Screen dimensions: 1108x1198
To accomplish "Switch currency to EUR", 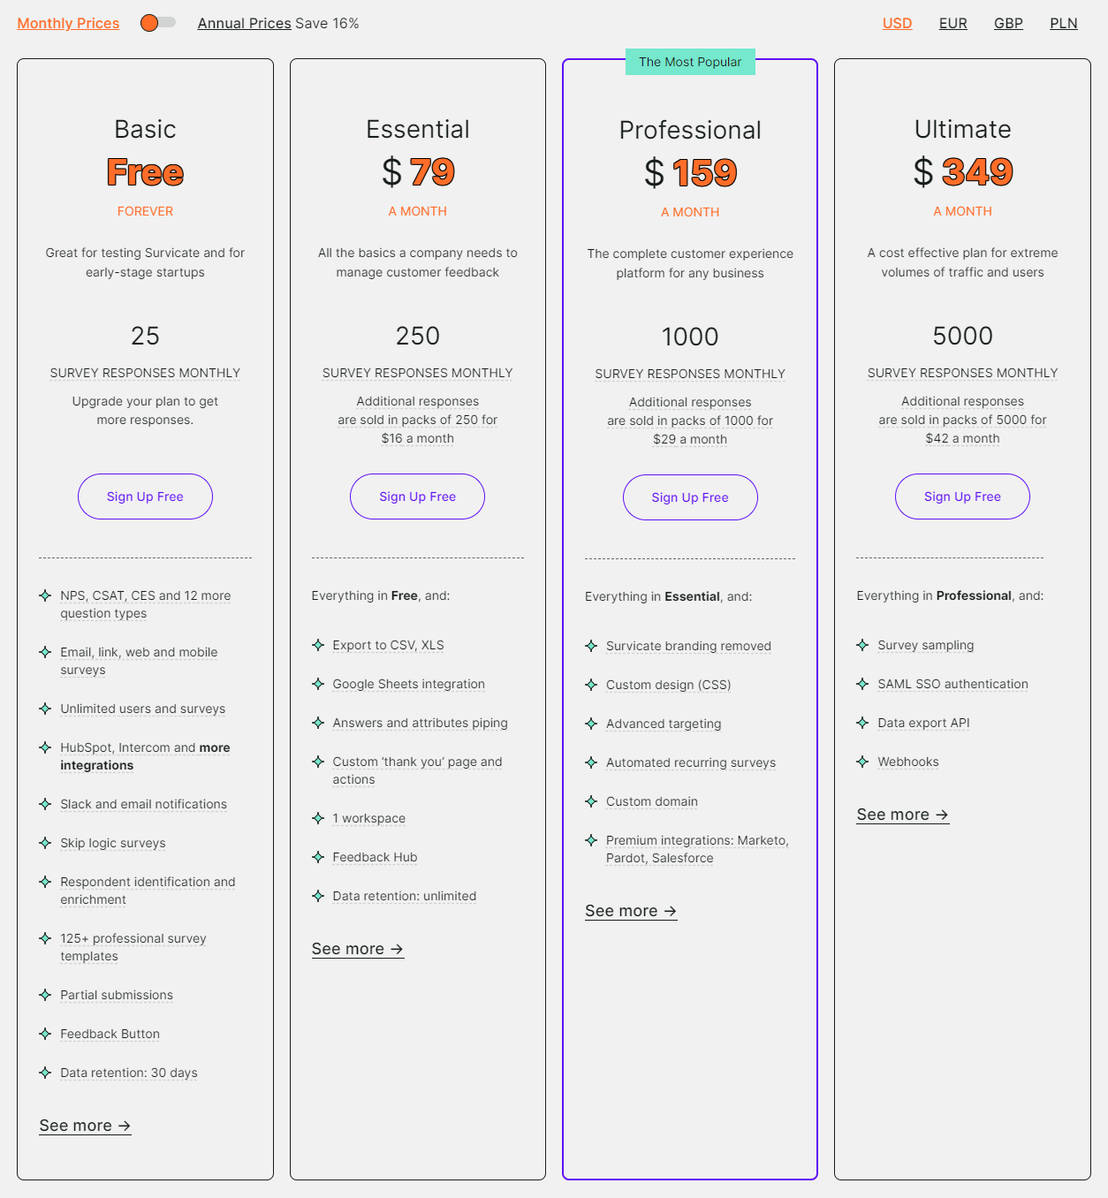I will point(952,23).
